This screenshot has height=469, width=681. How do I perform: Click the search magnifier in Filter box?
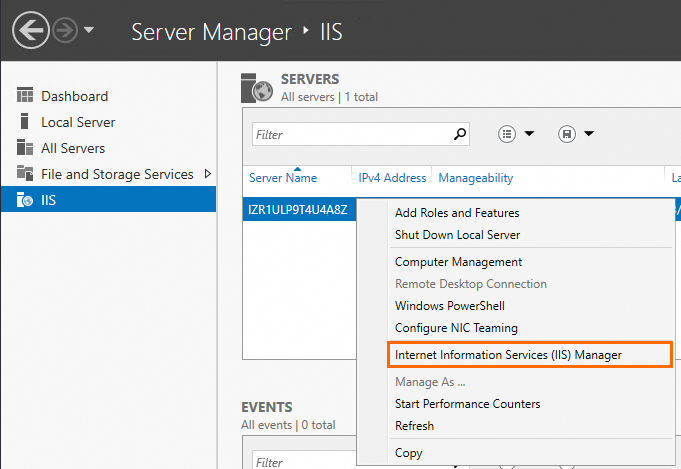click(460, 133)
